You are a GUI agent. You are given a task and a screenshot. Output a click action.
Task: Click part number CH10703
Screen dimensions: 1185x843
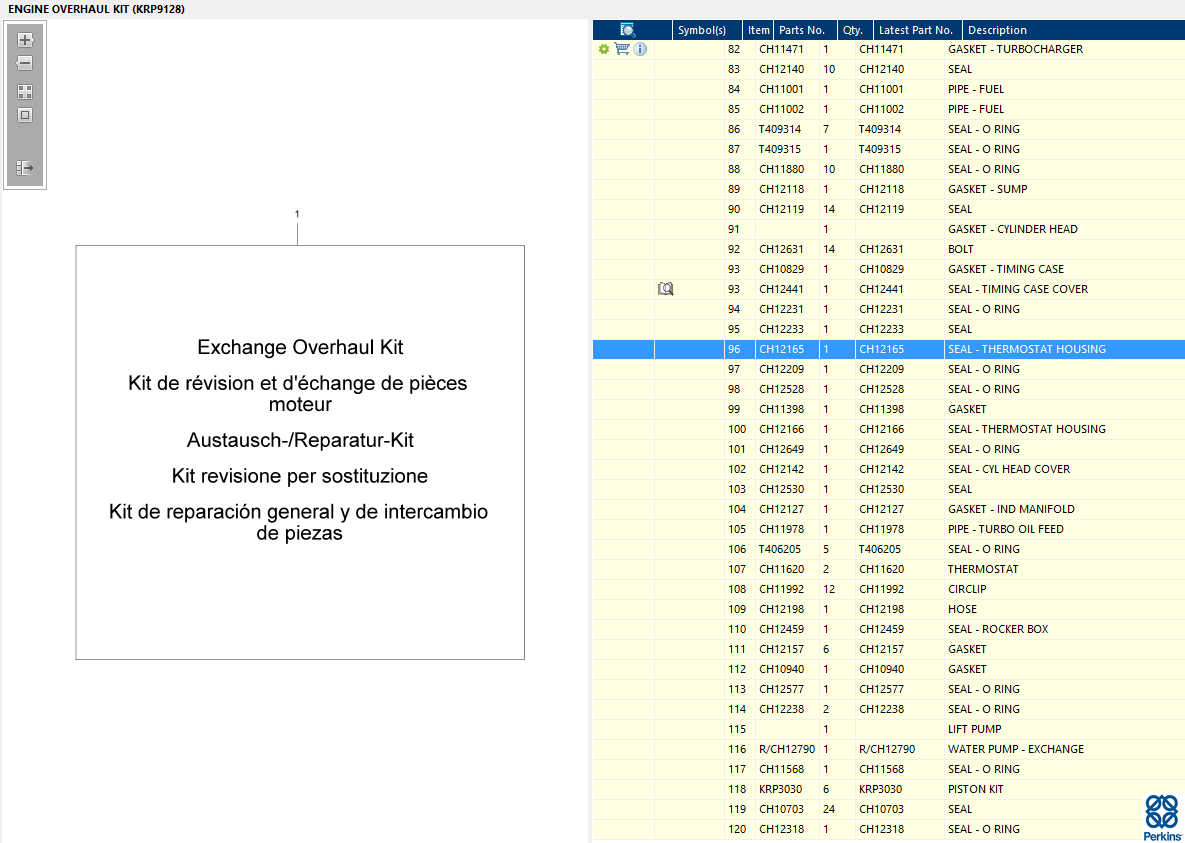coord(781,809)
